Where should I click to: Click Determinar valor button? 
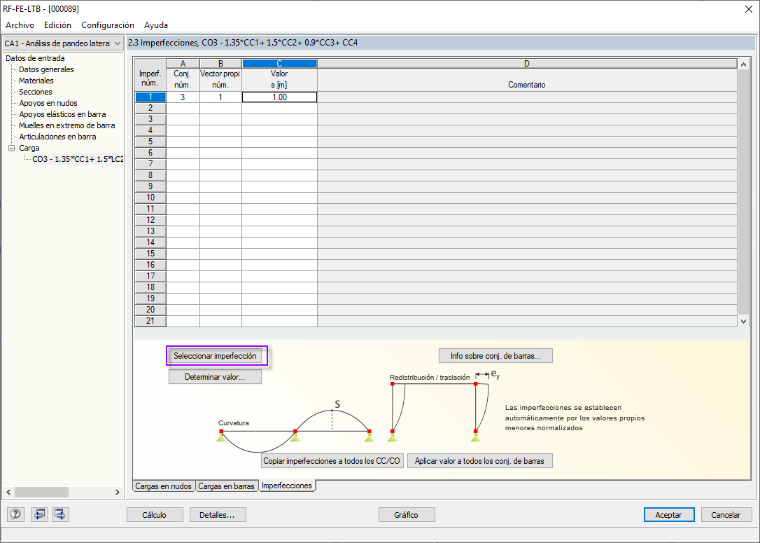click(215, 377)
